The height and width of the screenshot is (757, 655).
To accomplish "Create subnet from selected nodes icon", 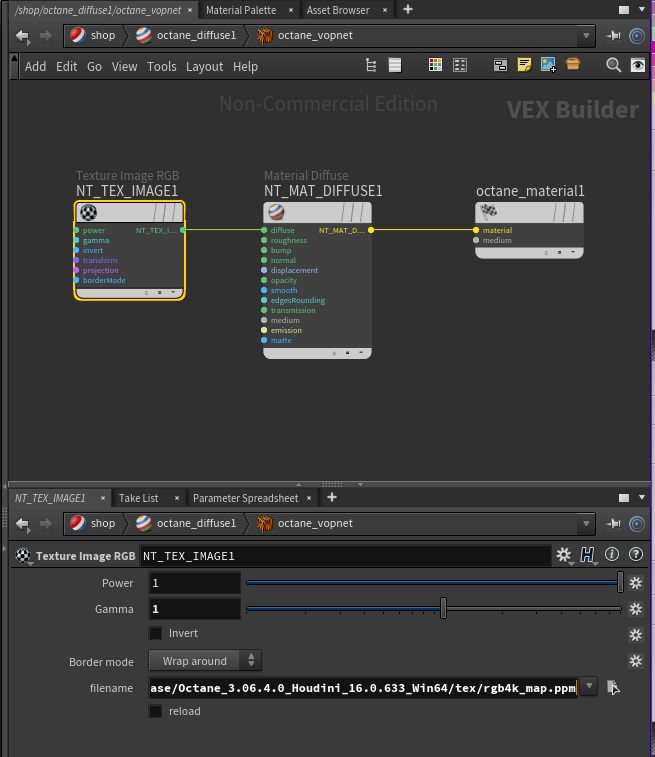I will click(x=573, y=64).
